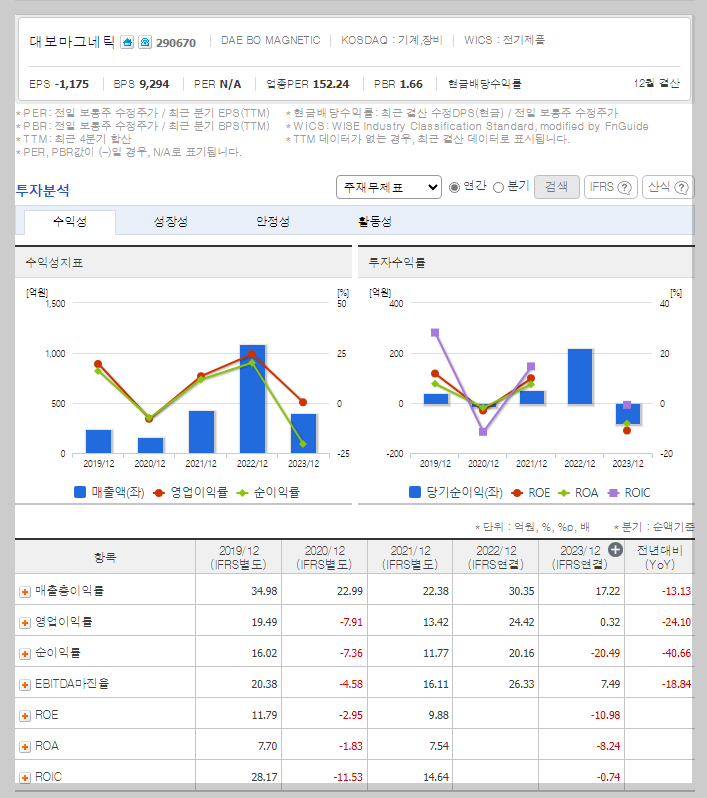Toggle ROA legend green marker
The image size is (707, 798).
pyautogui.click(x=564, y=493)
